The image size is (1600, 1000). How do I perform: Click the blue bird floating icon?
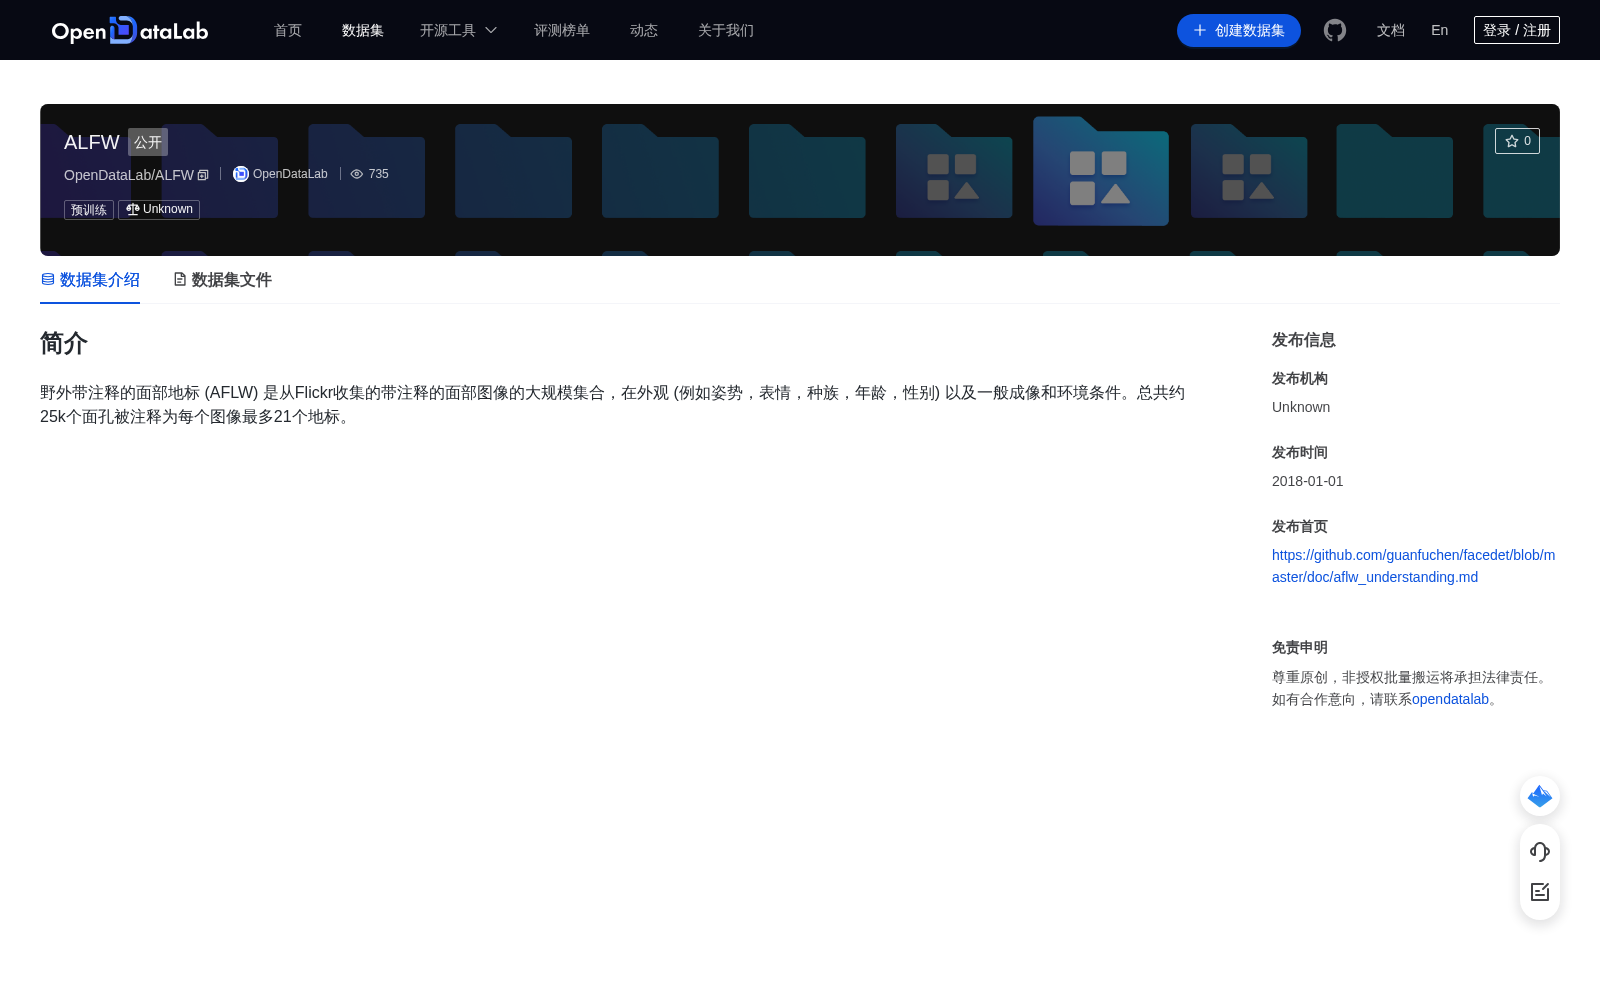[1540, 796]
